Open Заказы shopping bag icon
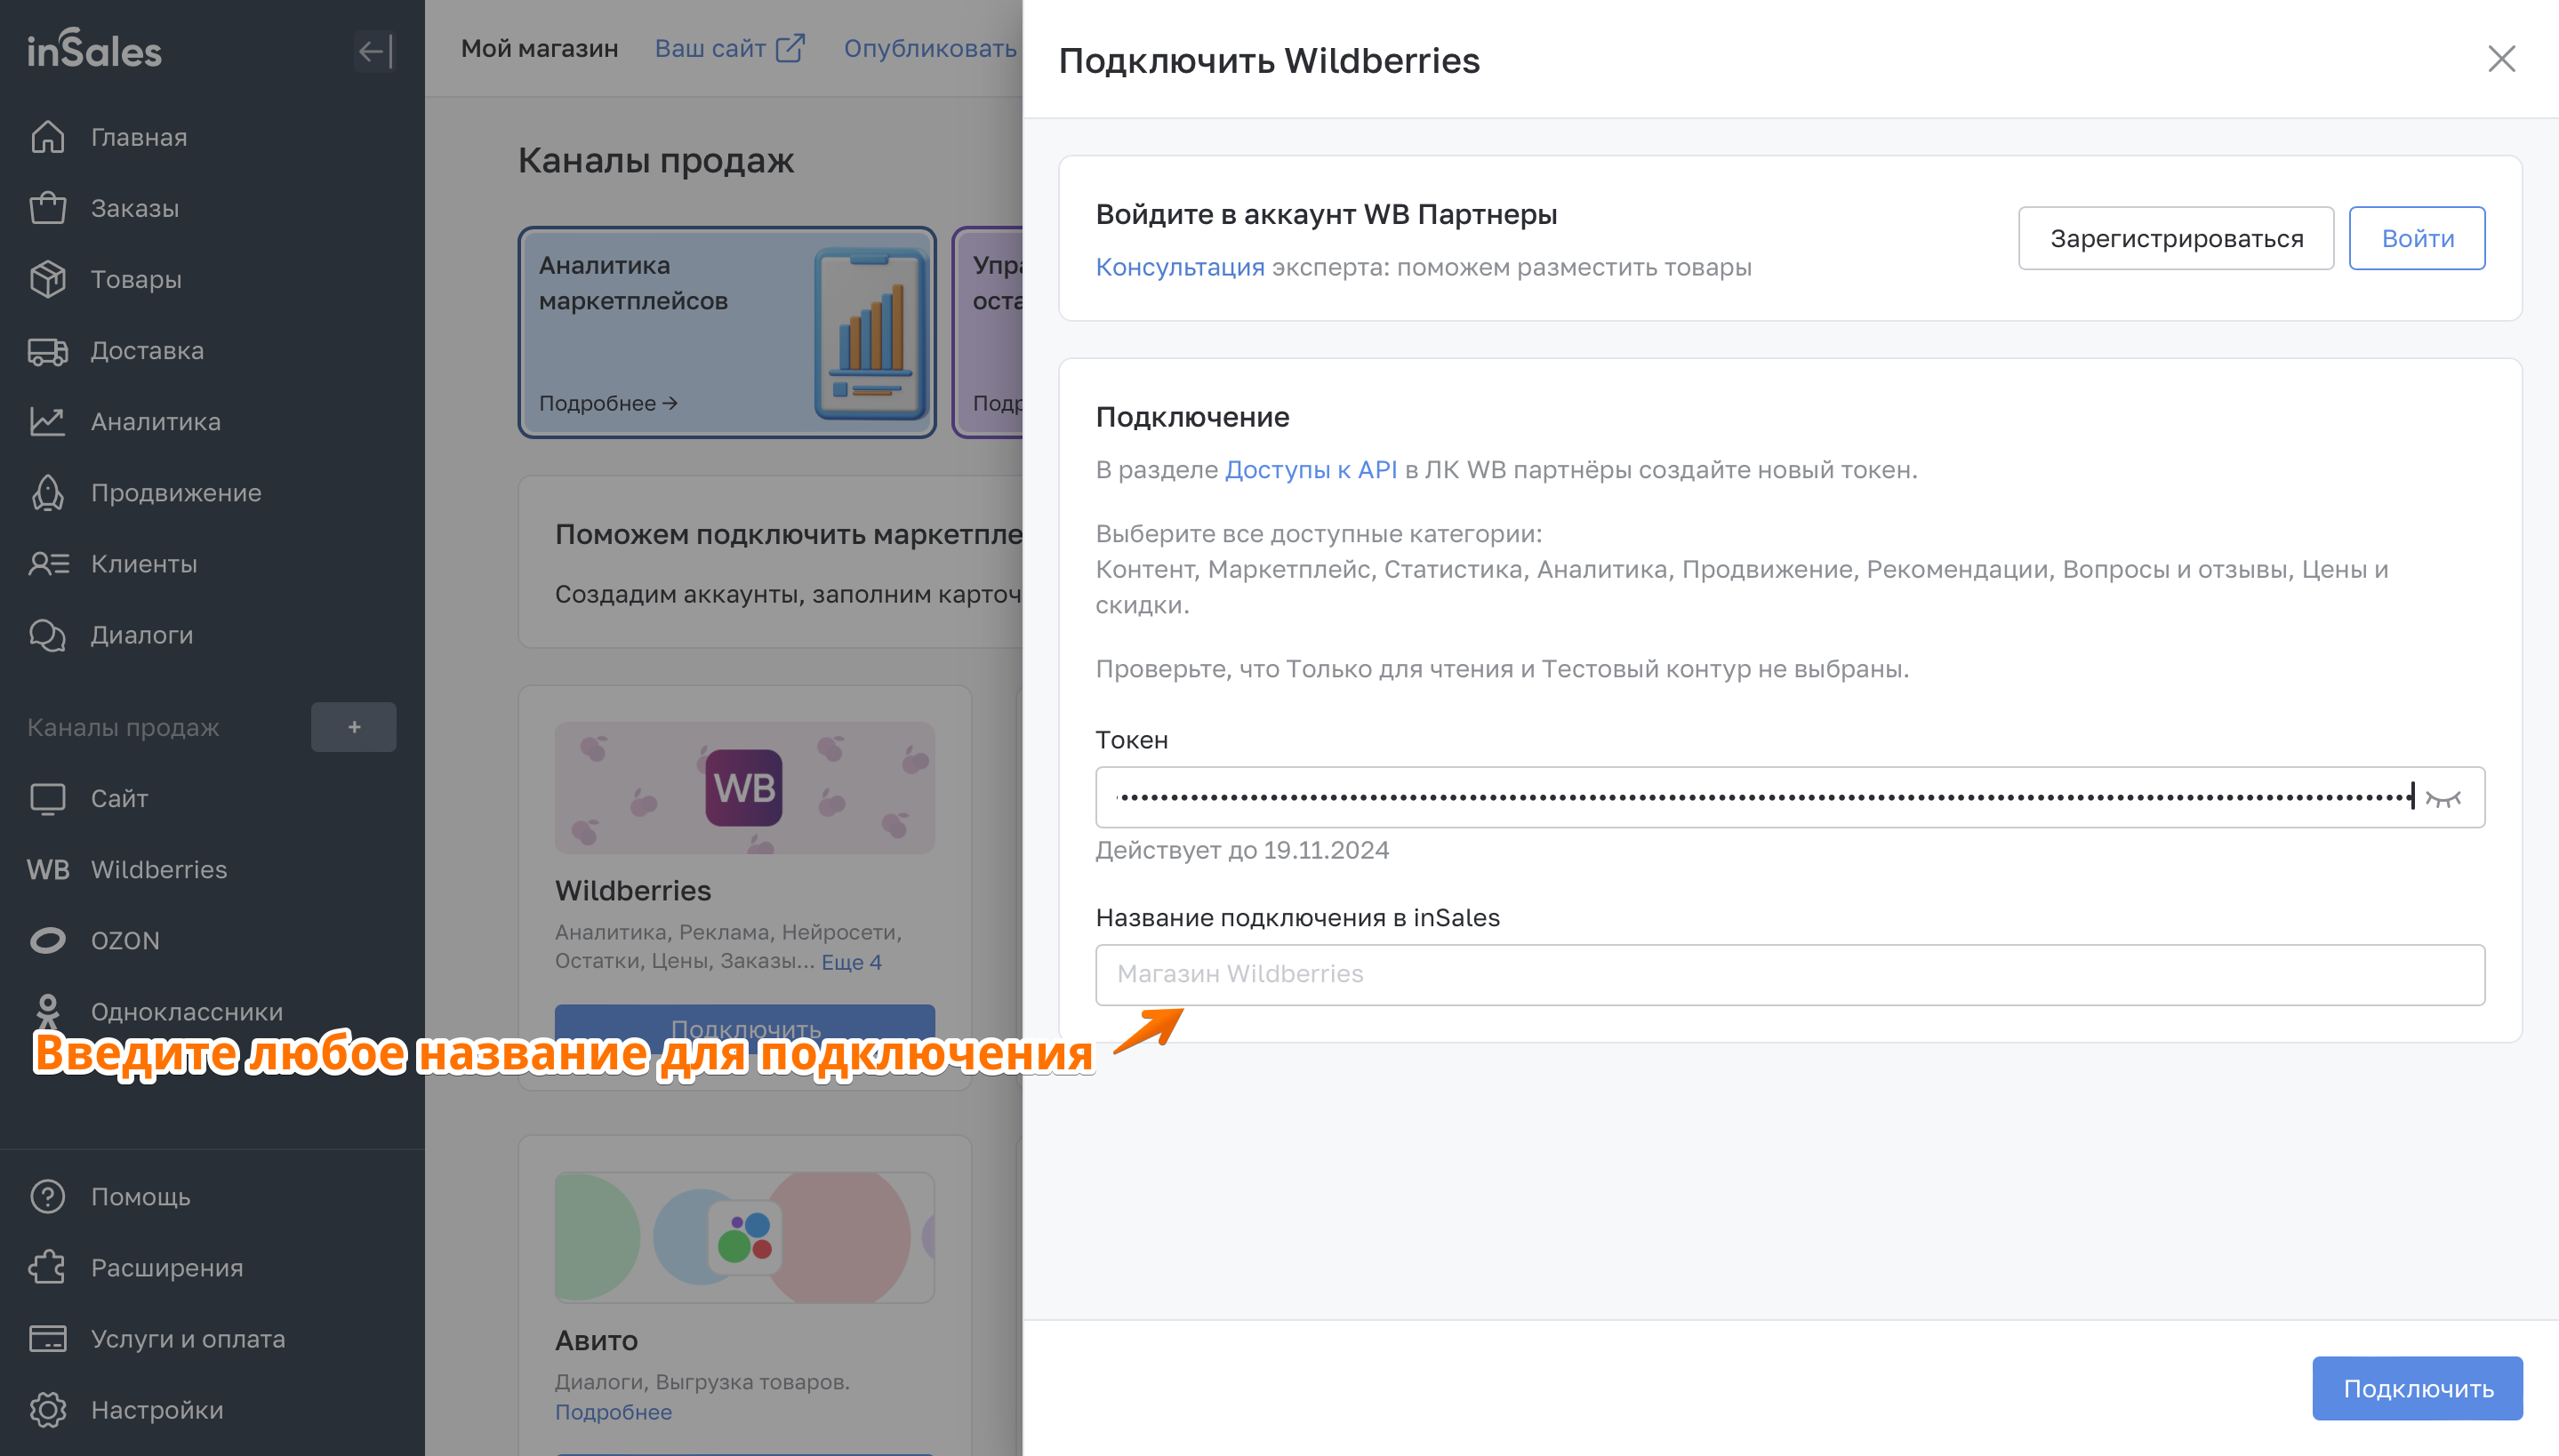The image size is (2559, 1456). tap(47, 208)
